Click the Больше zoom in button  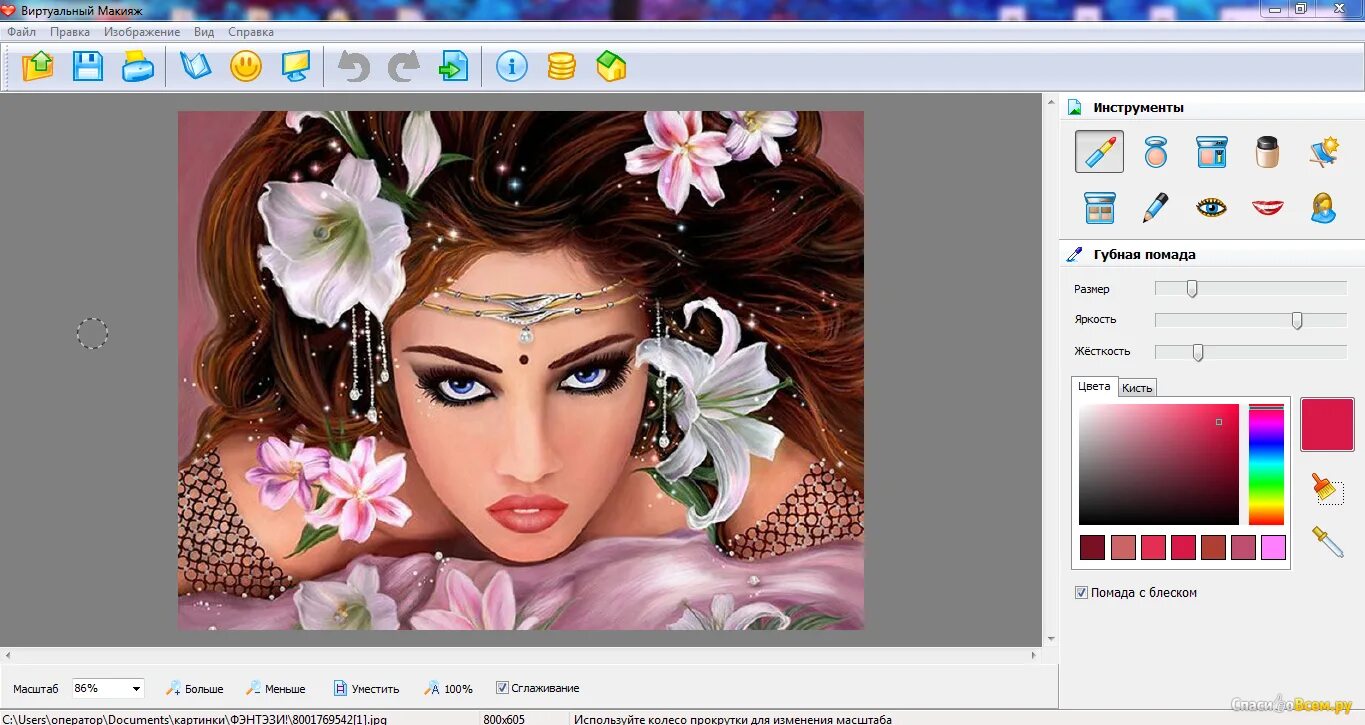coord(195,688)
